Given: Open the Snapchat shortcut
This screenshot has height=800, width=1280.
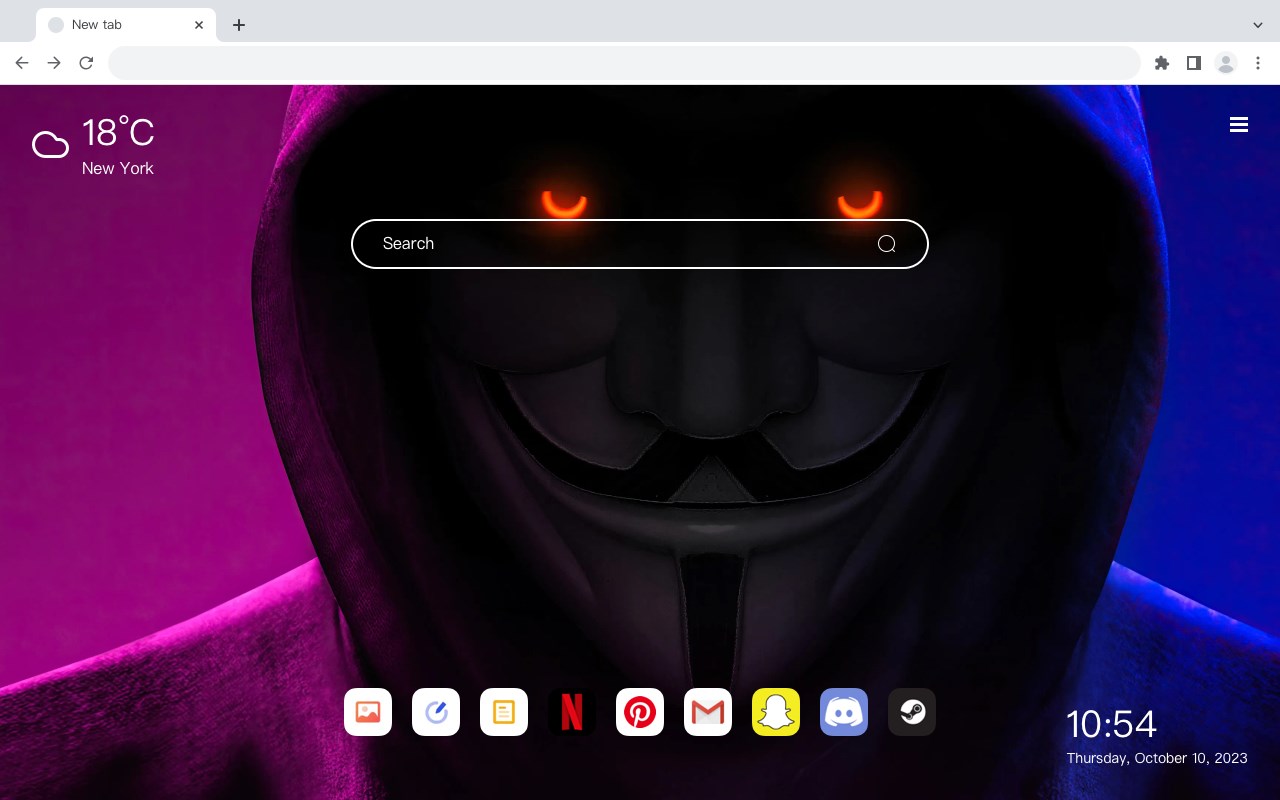Looking at the screenshot, I should click(x=776, y=712).
